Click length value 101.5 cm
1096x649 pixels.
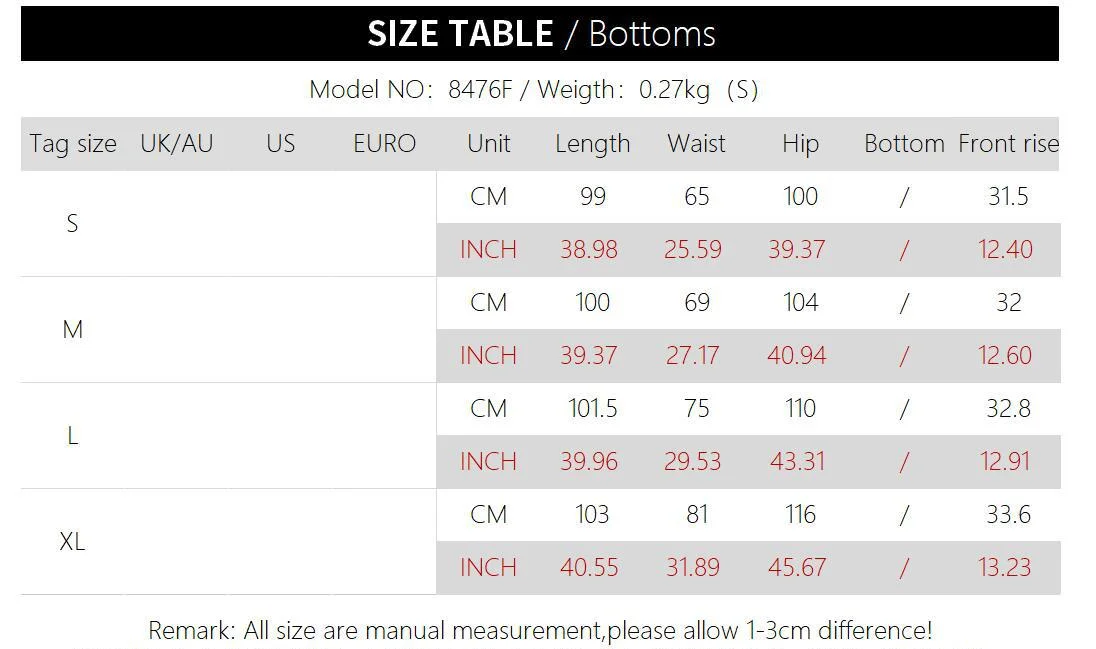[x=593, y=408]
